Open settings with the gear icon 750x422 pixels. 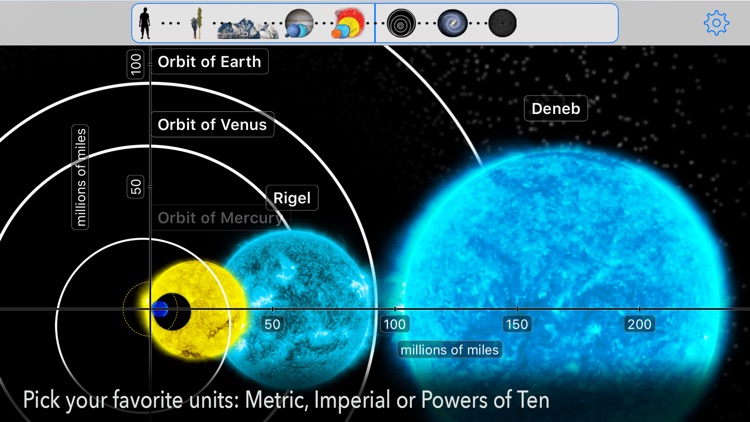(x=716, y=22)
